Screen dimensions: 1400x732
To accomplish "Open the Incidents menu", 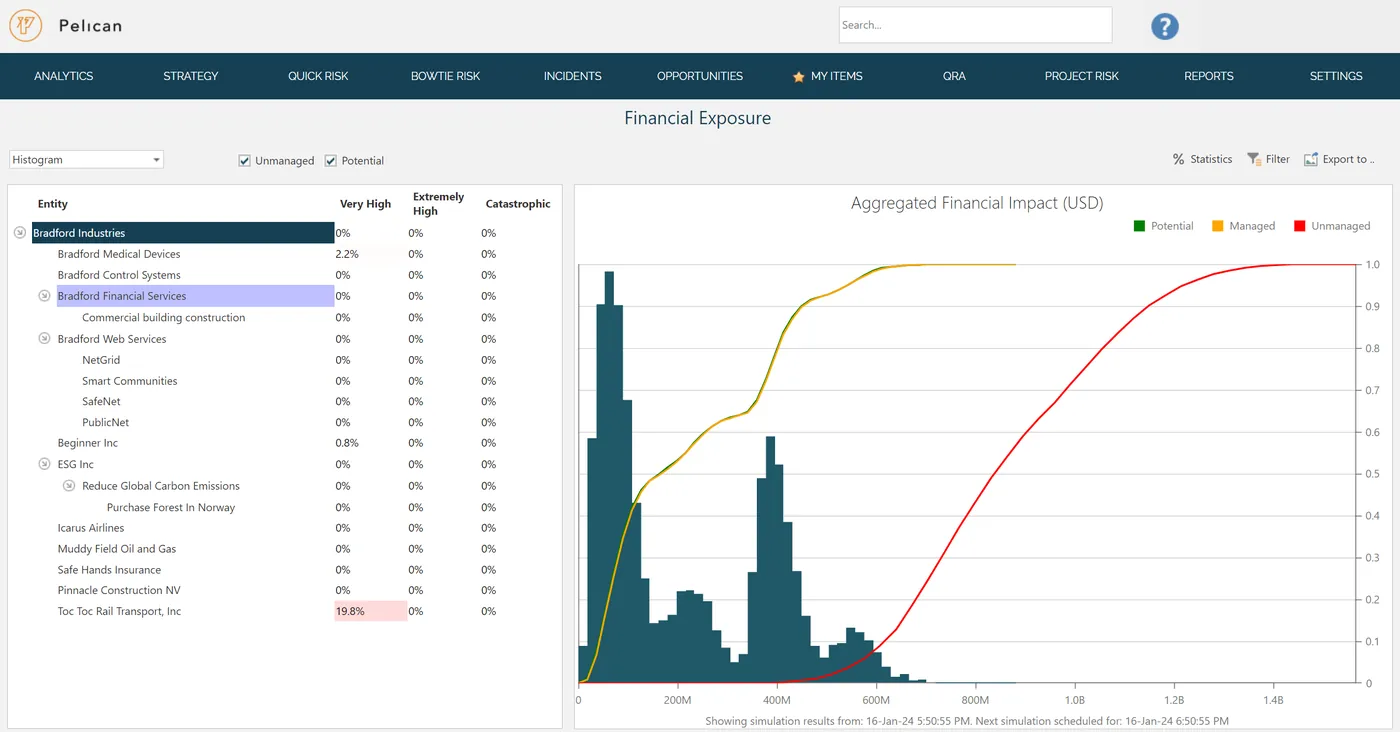I will click(573, 76).
